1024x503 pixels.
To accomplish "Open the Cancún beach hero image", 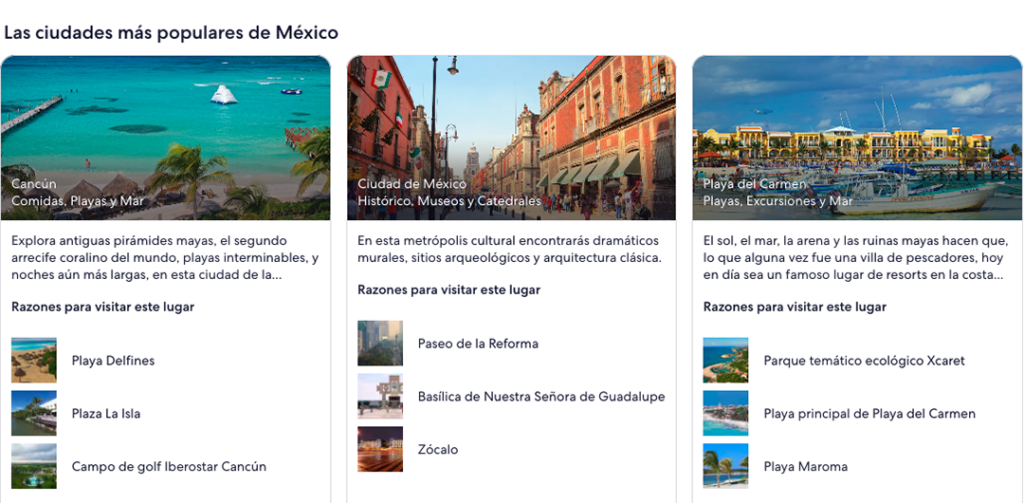I will pos(166,138).
